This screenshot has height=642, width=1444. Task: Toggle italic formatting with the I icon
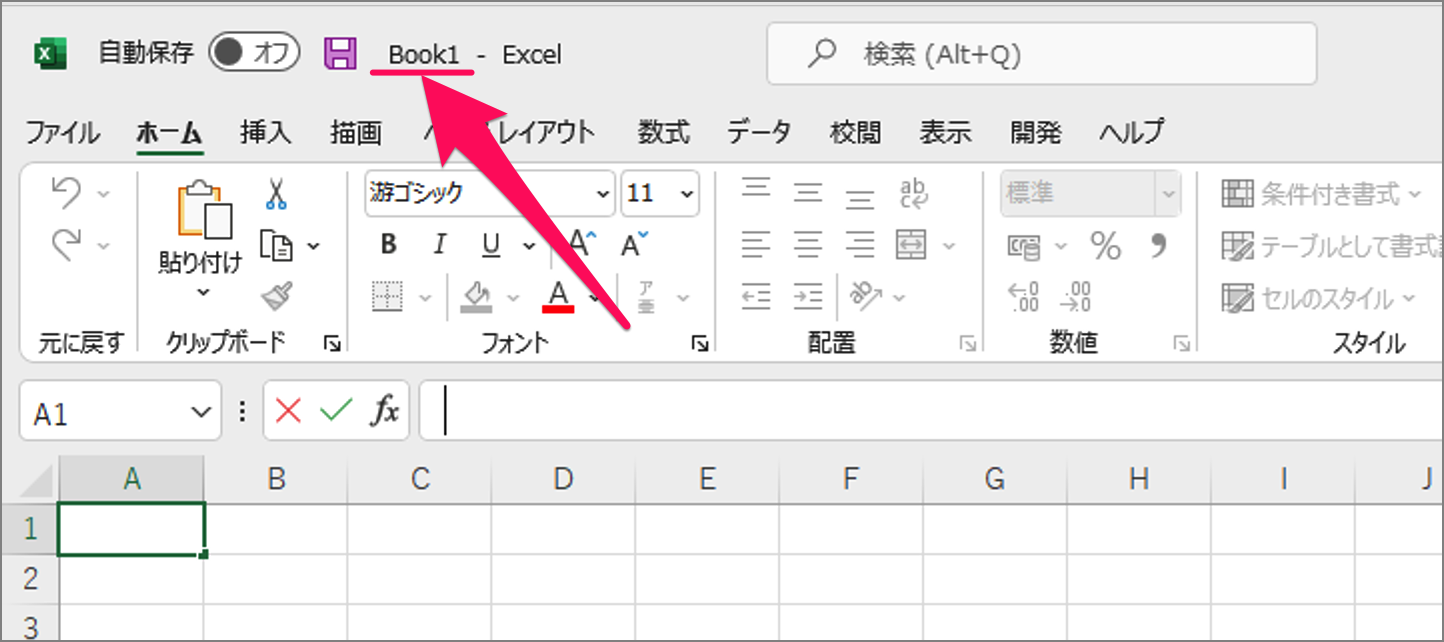(x=439, y=244)
